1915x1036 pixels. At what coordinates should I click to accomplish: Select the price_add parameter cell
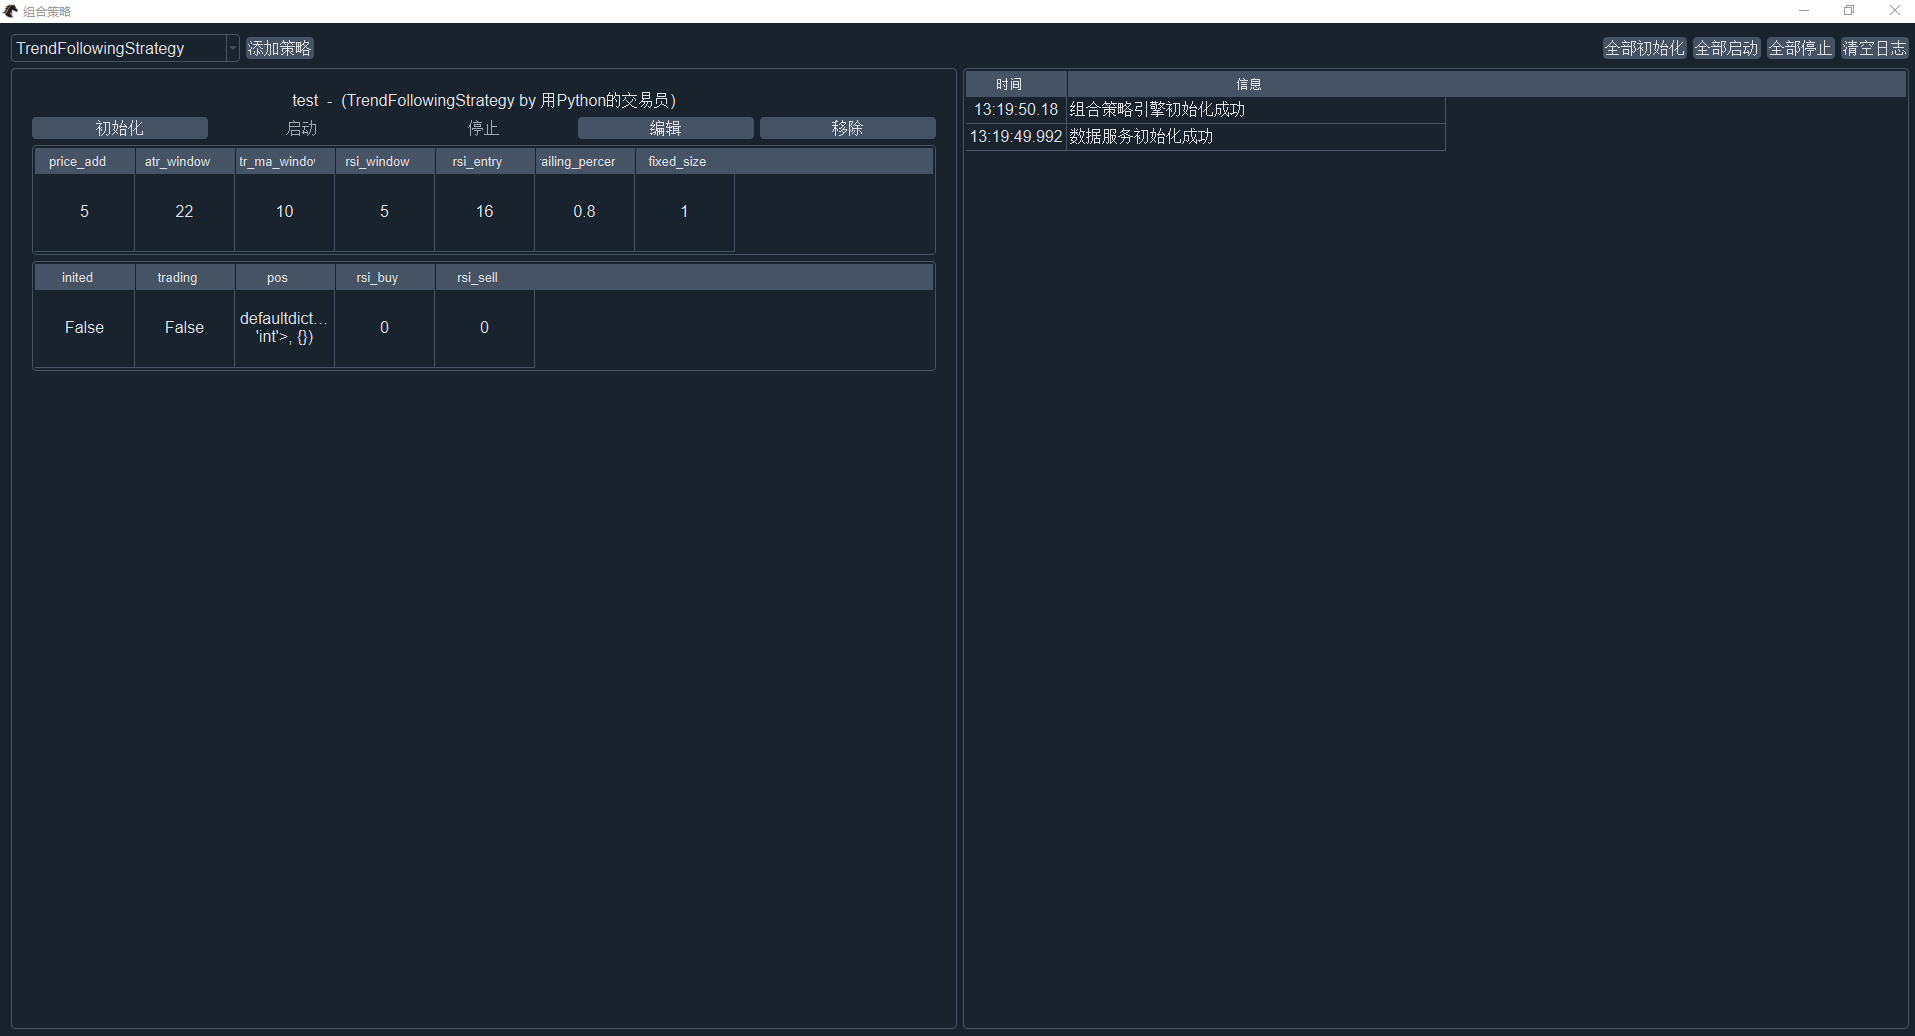click(x=83, y=211)
